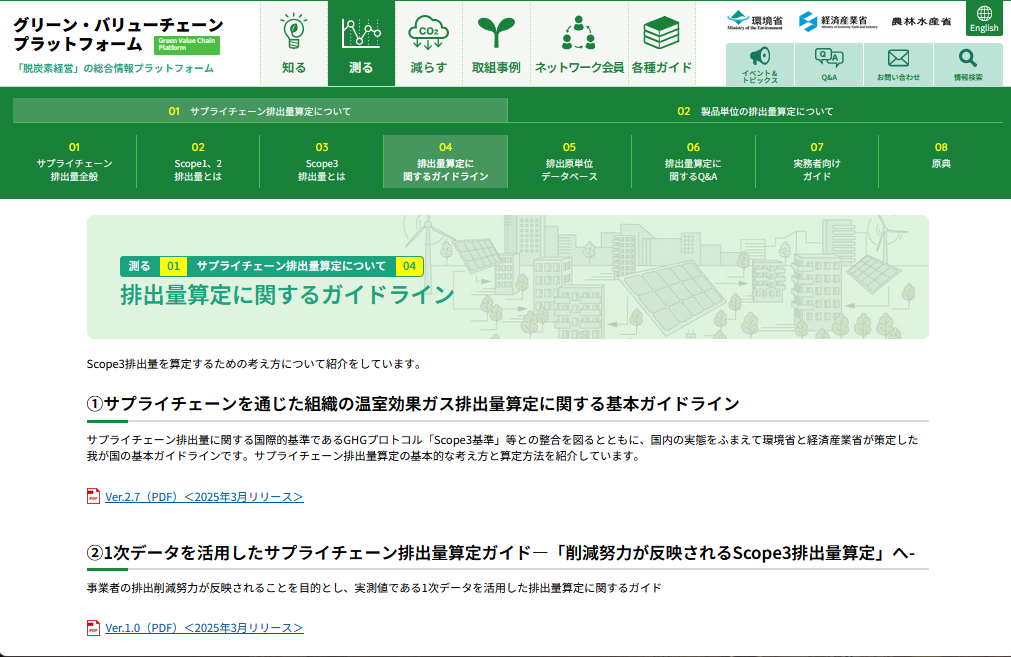Go to 01 サプライチェーン排出量全般
Image resolution: width=1011 pixels, height=657 pixels.
coord(74,162)
